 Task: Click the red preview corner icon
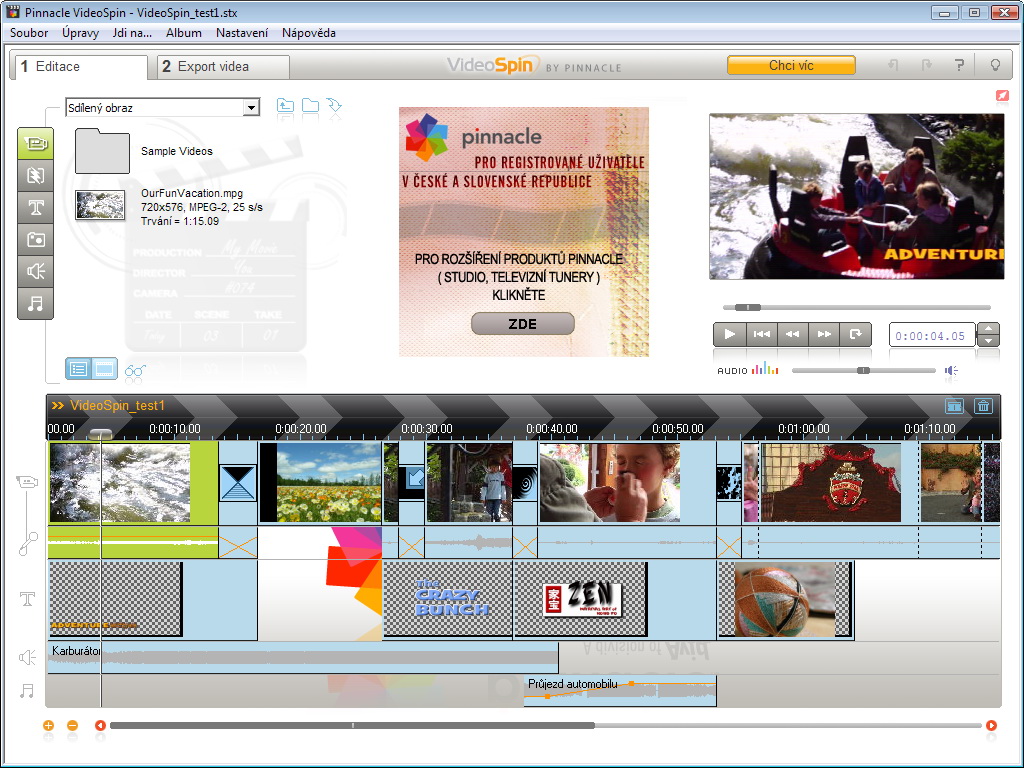pos(1002,96)
